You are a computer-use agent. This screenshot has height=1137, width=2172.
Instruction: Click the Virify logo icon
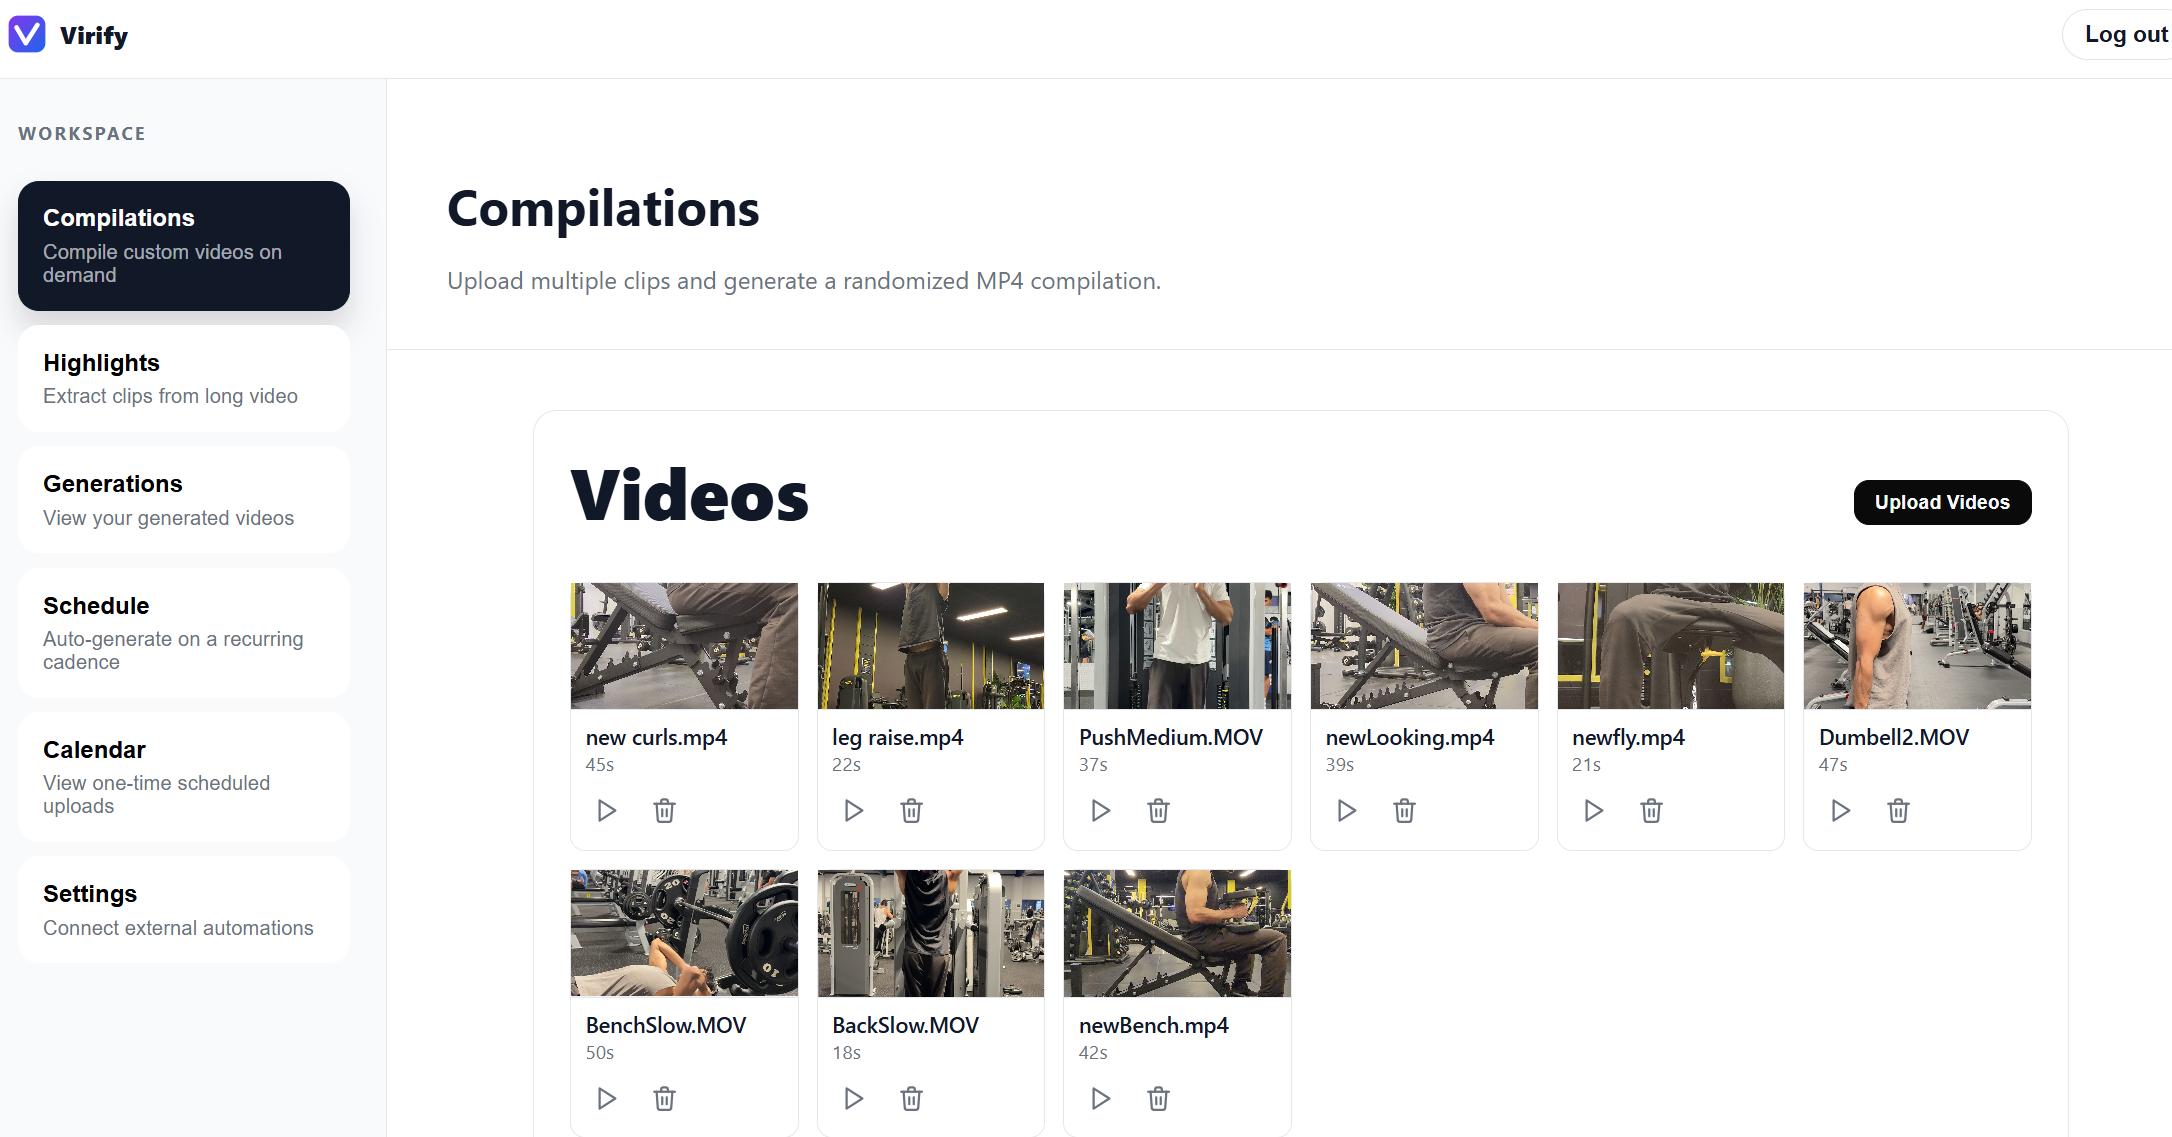[27, 34]
